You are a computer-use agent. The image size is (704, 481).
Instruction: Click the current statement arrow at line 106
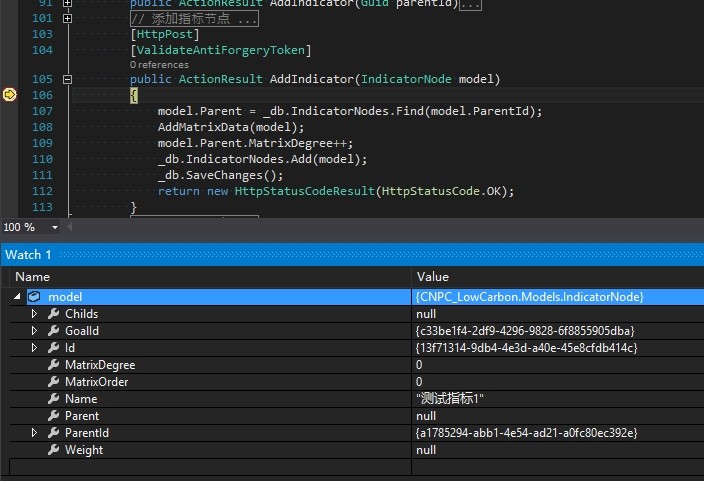click(x=9, y=95)
